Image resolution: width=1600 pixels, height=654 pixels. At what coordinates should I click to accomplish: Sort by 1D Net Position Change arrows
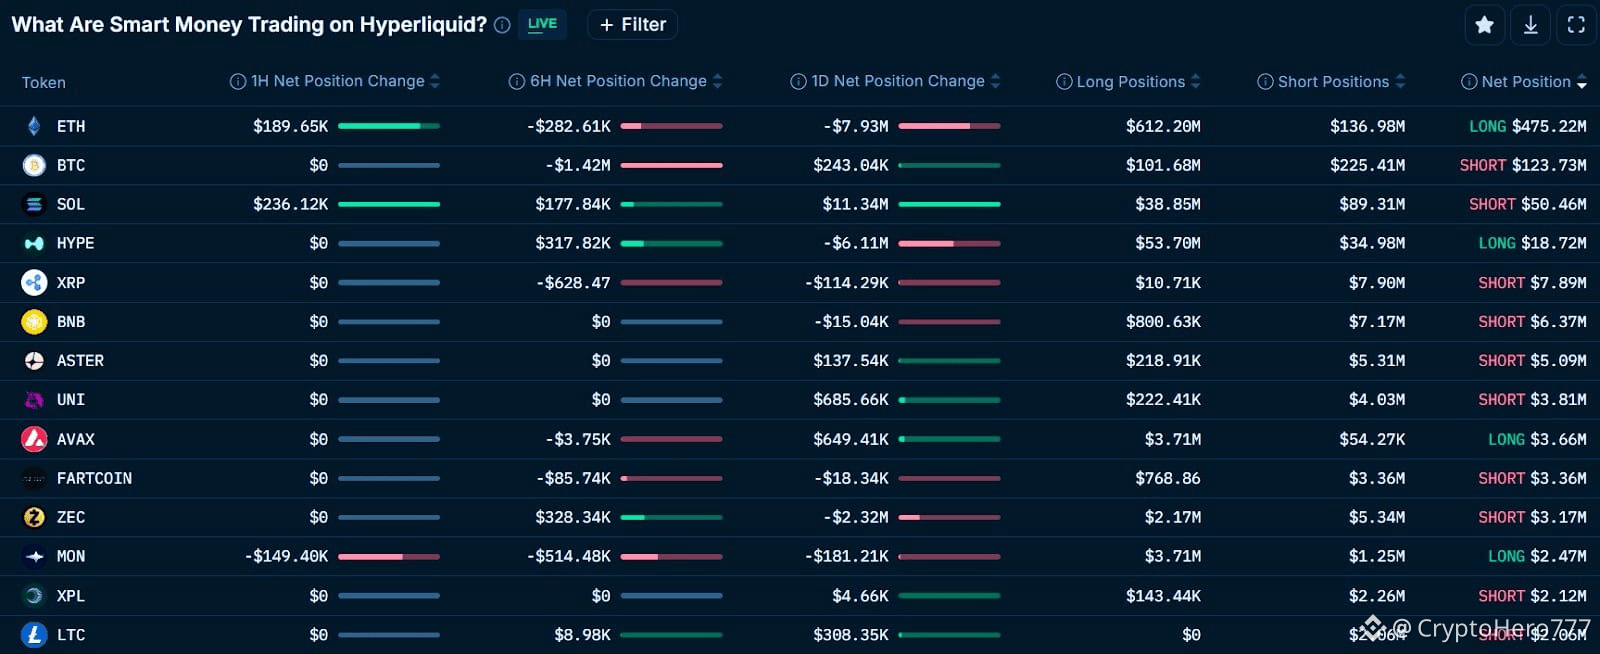click(995, 82)
